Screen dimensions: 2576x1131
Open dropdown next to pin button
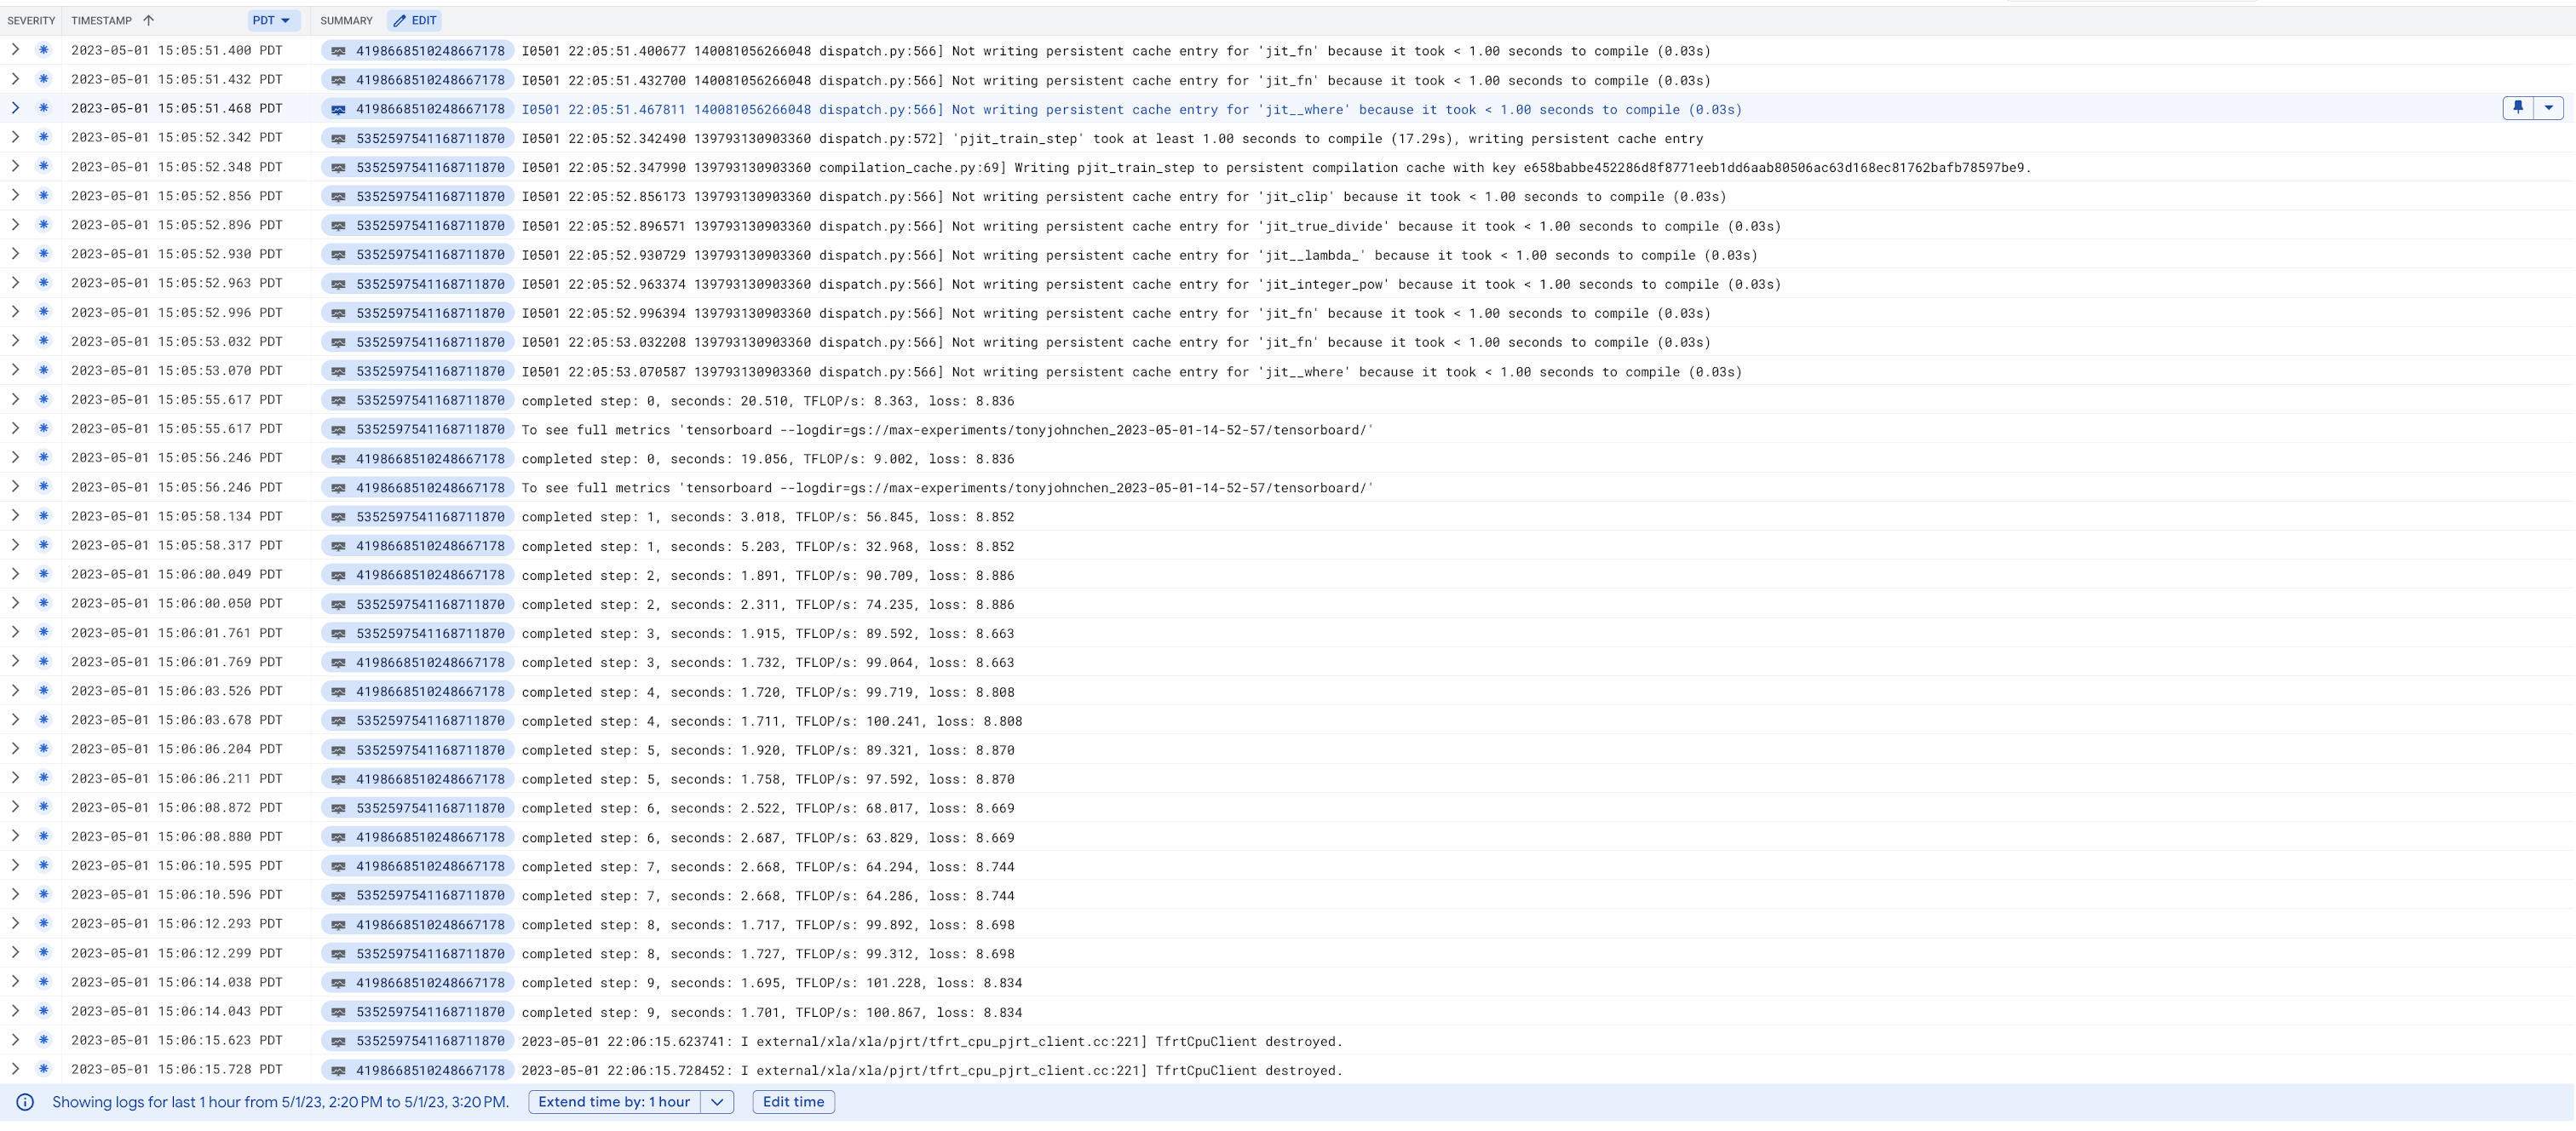coord(2549,108)
